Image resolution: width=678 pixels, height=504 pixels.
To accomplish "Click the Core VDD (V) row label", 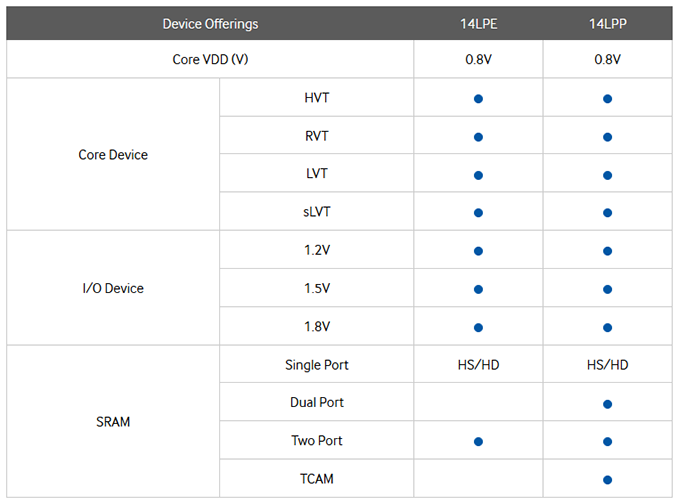I will tap(210, 60).
